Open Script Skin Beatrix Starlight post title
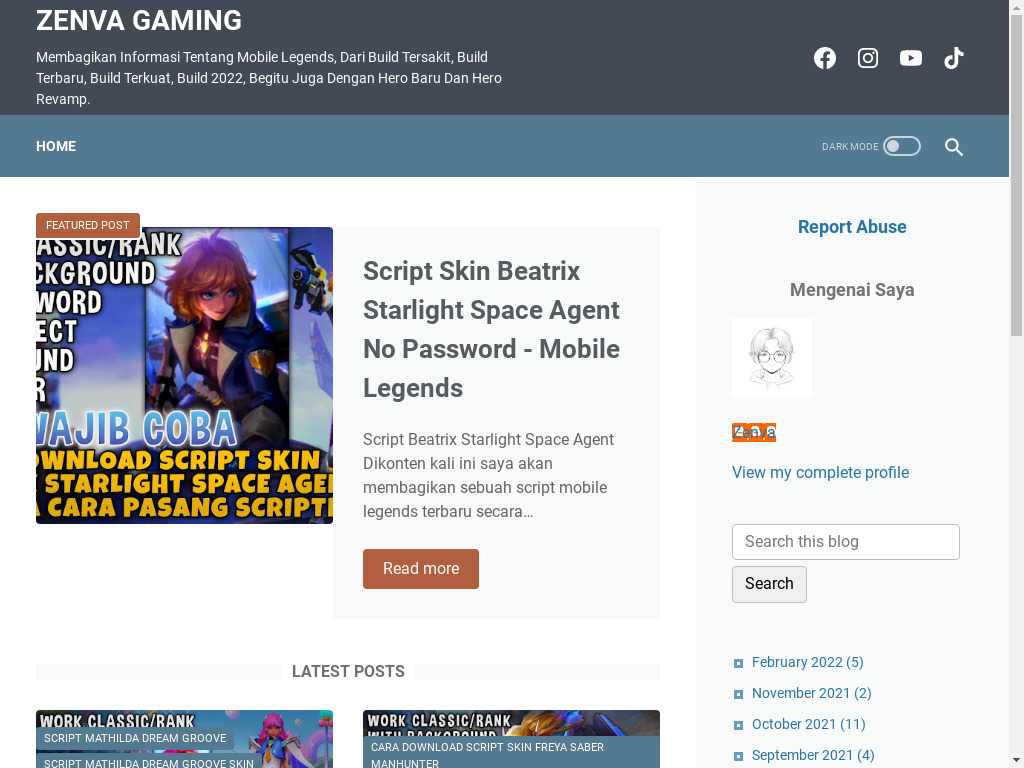 tap(491, 329)
